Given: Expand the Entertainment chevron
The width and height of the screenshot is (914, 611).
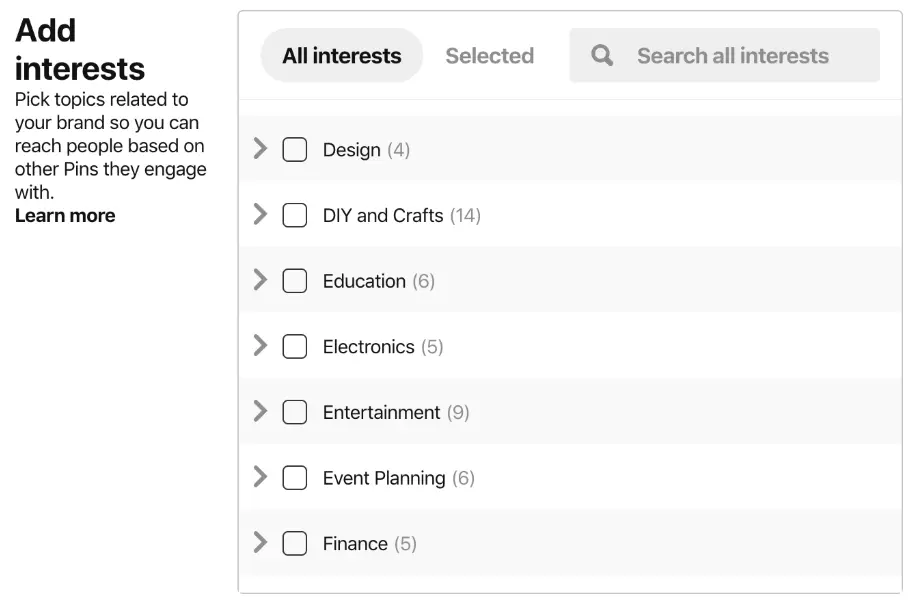Looking at the screenshot, I should [x=261, y=411].
